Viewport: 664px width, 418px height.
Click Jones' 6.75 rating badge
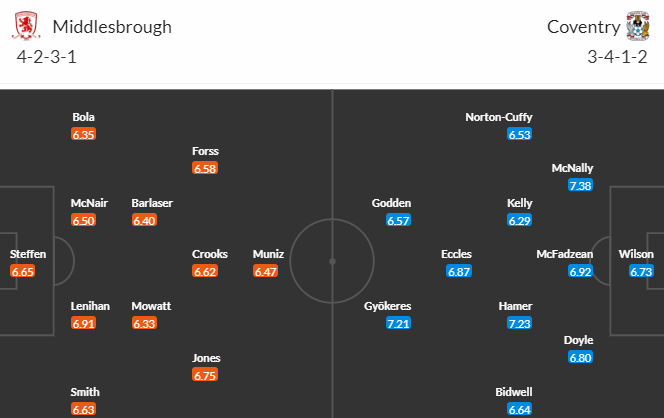pyautogui.click(x=205, y=375)
